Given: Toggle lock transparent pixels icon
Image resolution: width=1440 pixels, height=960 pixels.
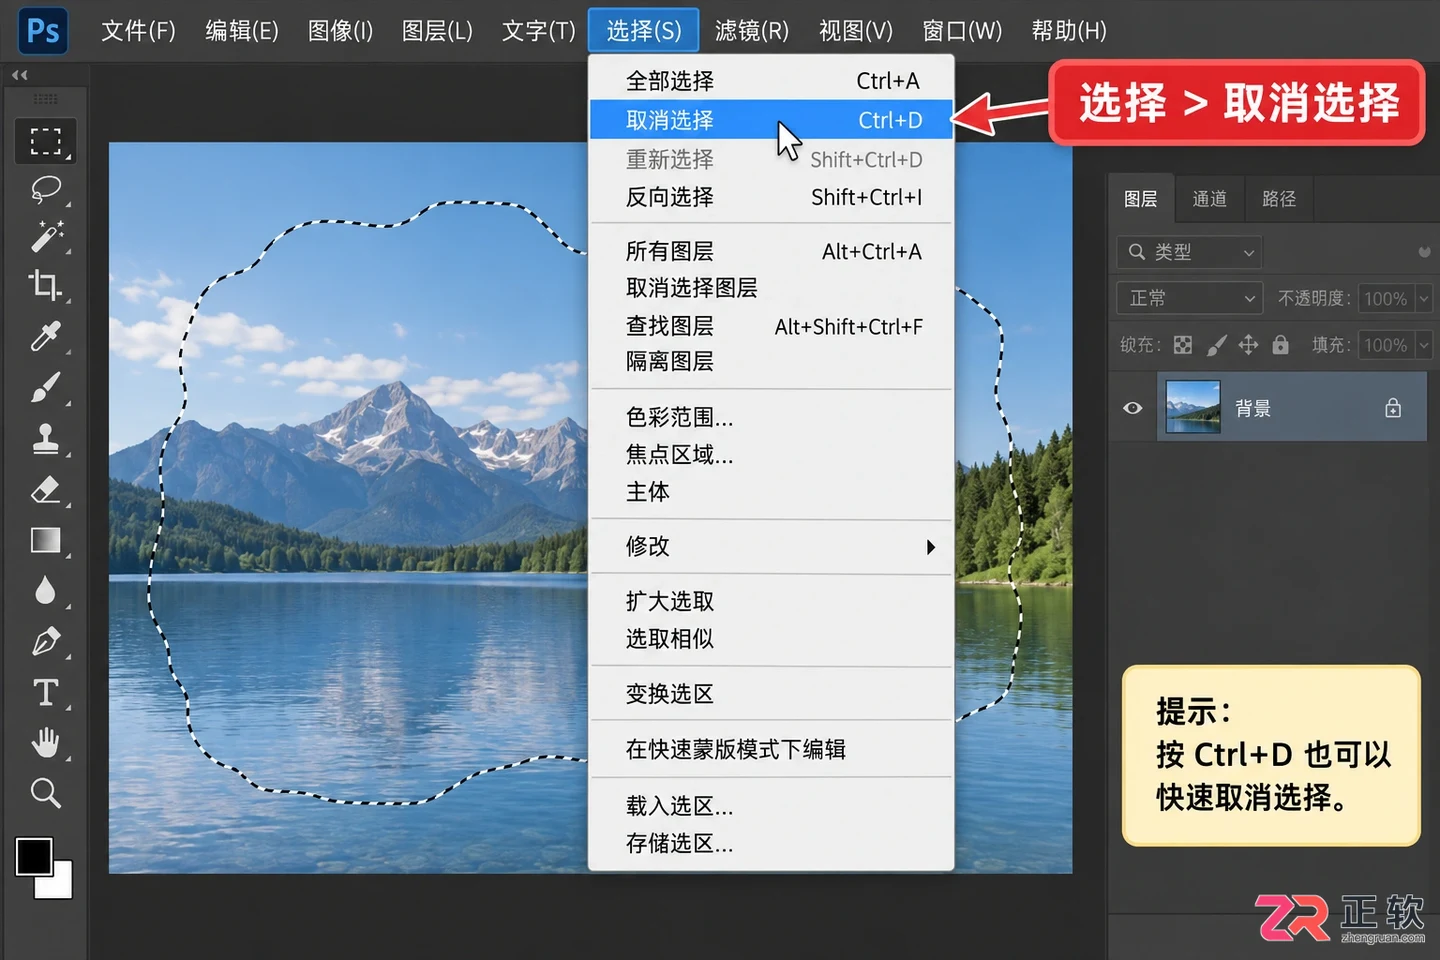Looking at the screenshot, I should coord(1183,345).
